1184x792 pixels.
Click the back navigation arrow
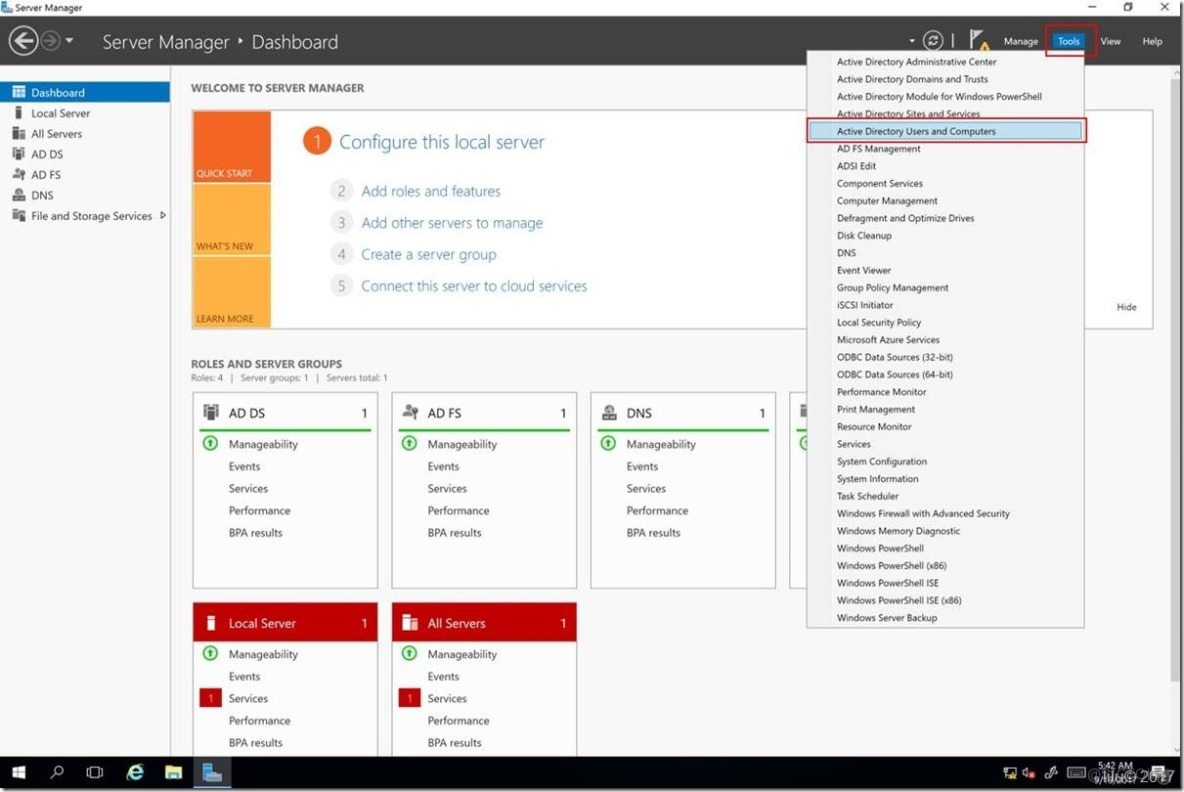coord(24,40)
